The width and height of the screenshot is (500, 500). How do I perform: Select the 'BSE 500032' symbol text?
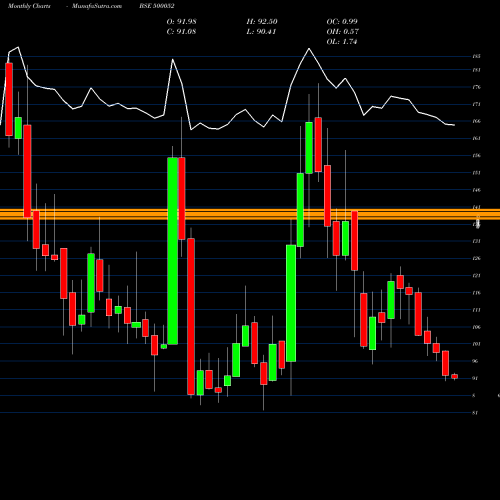point(157,6)
